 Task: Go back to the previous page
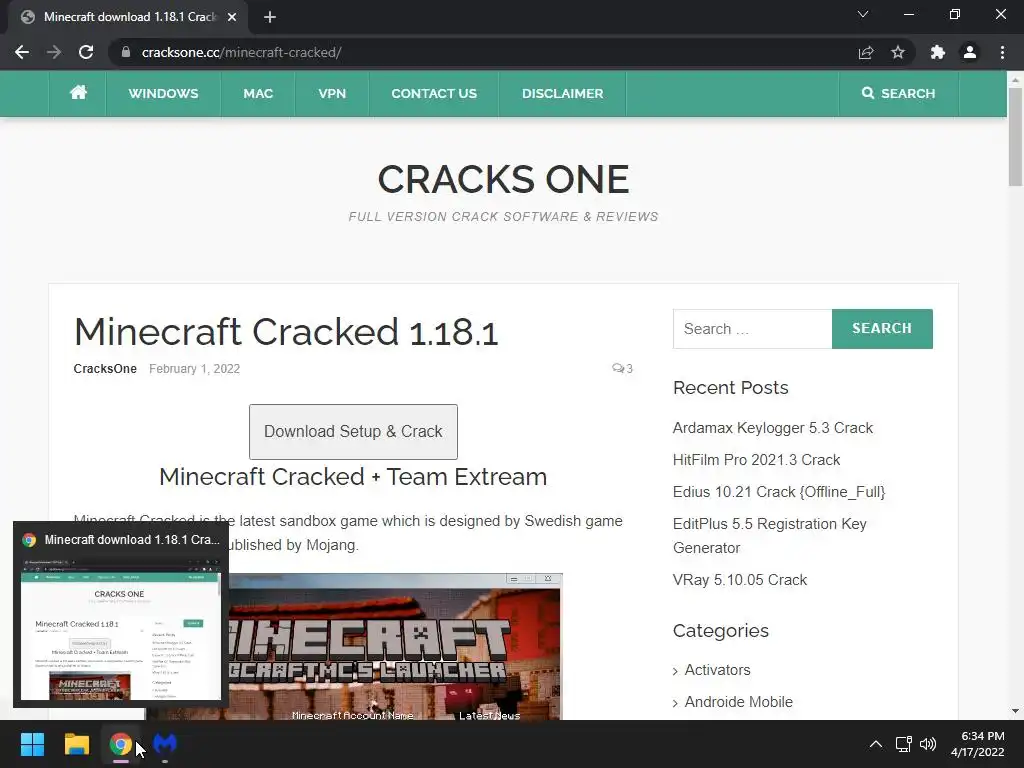(22, 52)
